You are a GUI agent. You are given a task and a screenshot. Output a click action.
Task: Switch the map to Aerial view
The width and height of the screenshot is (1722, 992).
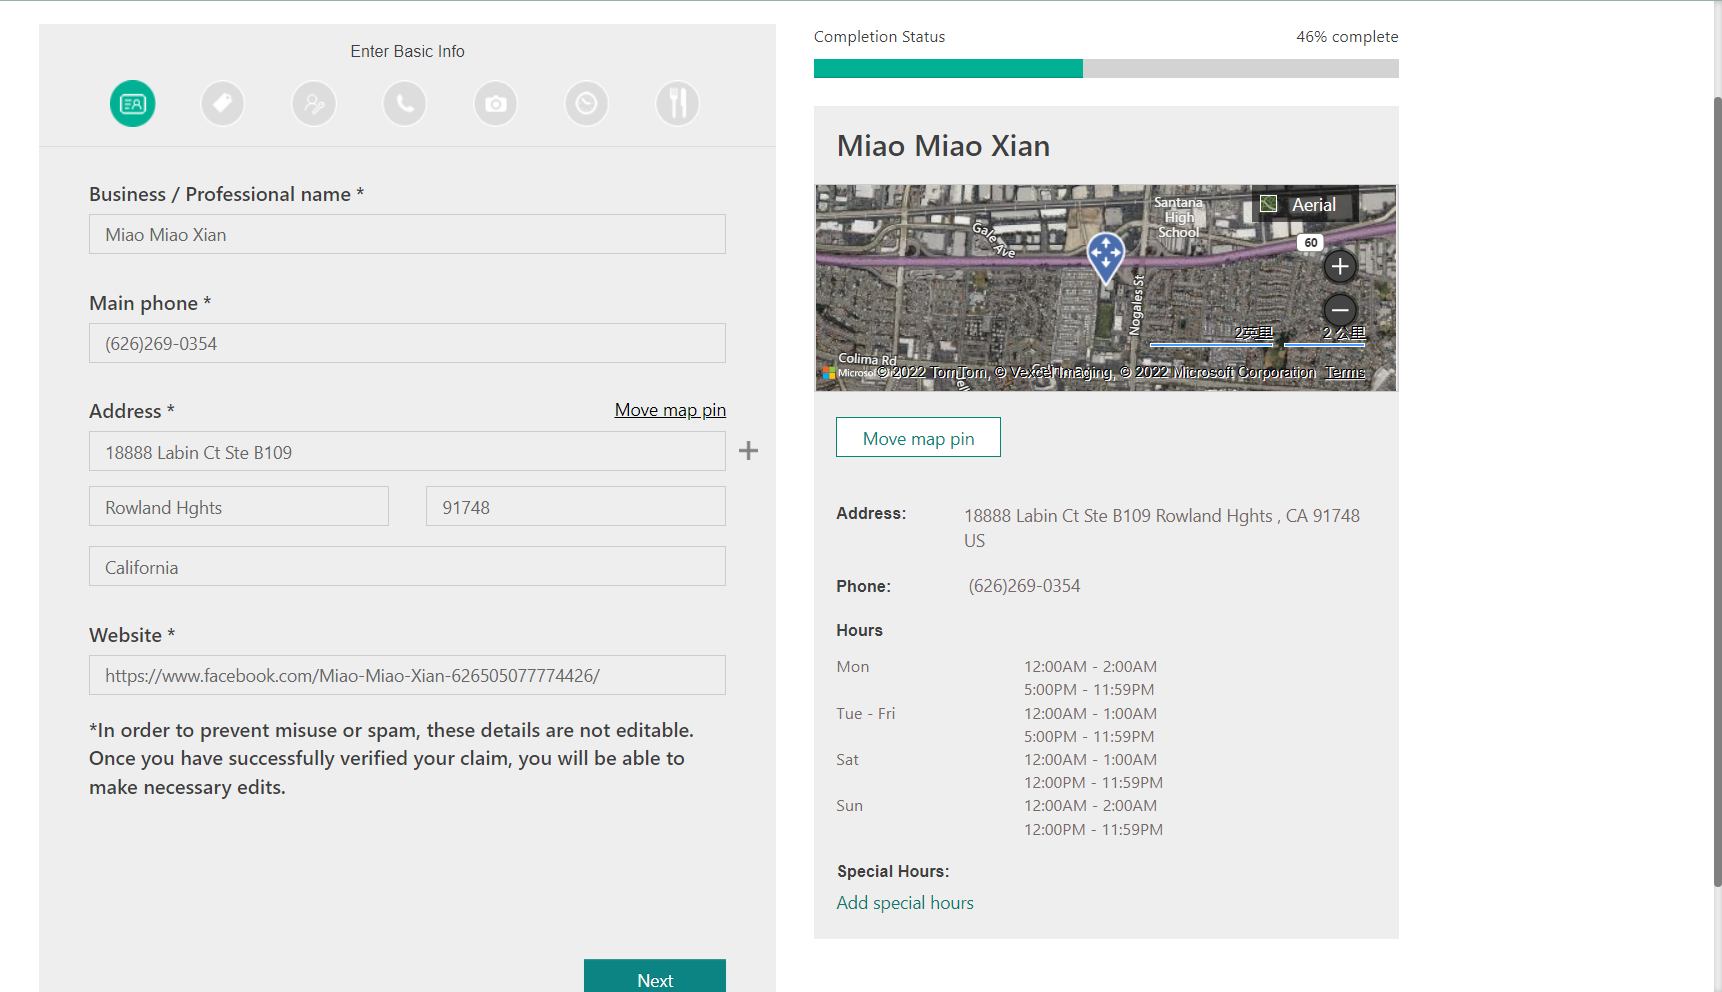1305,205
